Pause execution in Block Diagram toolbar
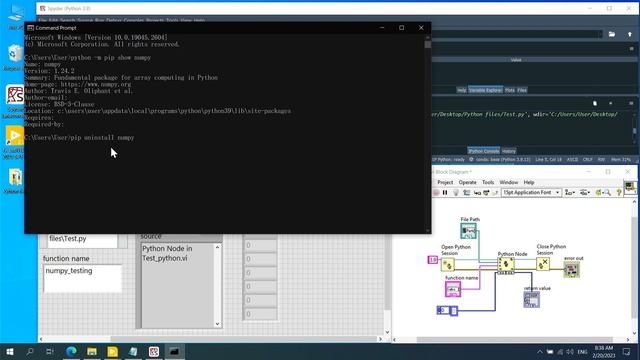This screenshot has height=360, width=640. point(445,192)
